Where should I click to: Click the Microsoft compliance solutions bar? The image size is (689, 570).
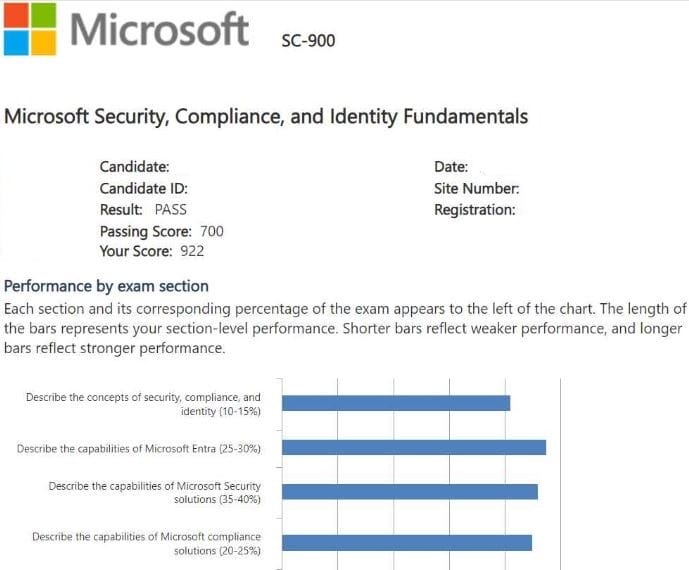[406, 543]
